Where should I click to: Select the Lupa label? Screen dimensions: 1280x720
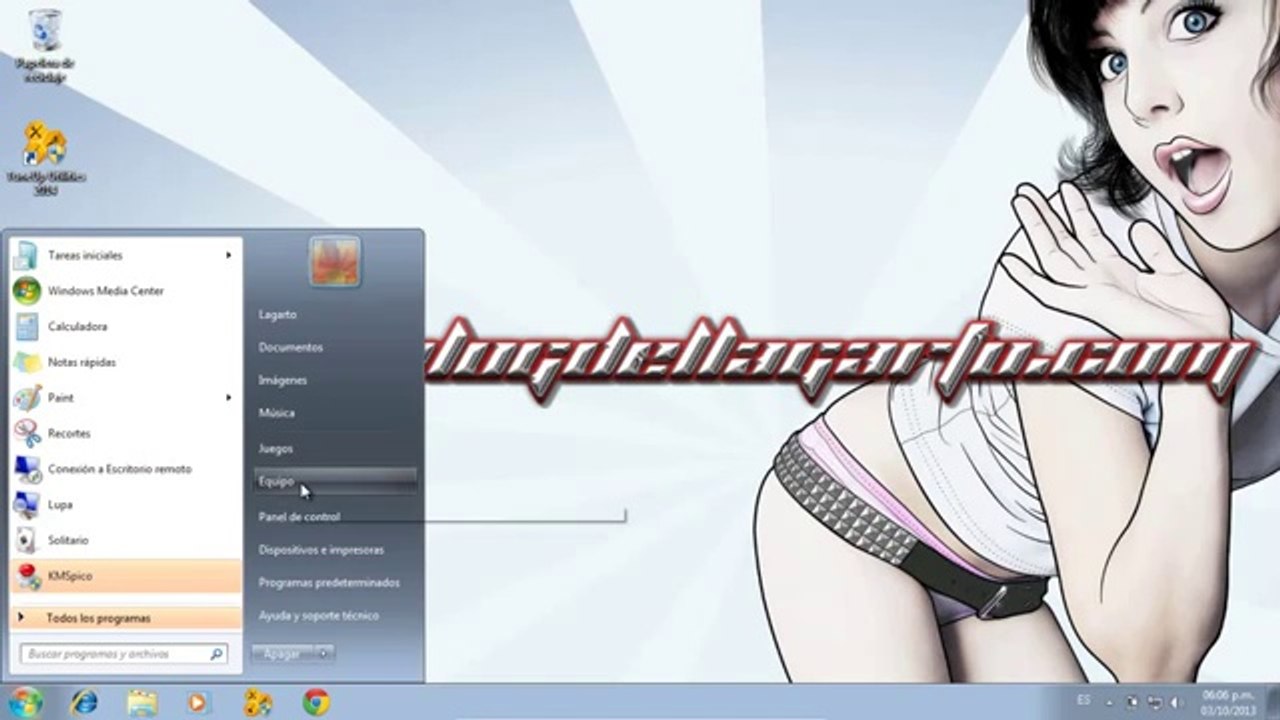pyautogui.click(x=60, y=504)
